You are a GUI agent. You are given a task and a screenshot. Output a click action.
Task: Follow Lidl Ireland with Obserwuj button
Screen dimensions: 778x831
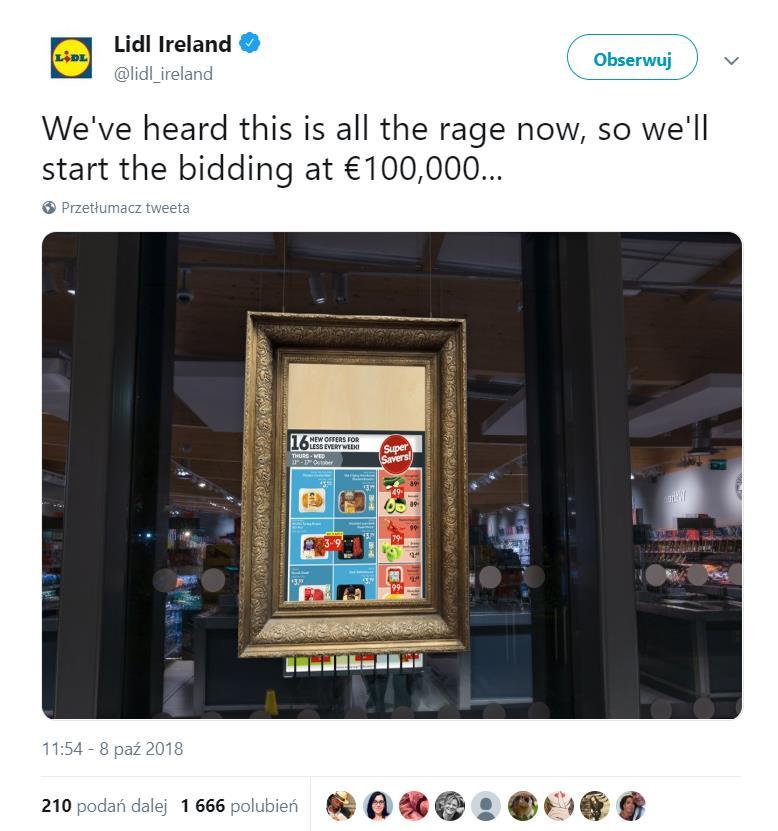click(x=632, y=57)
